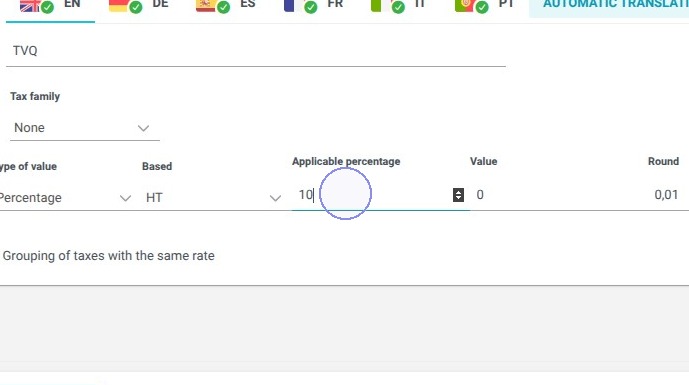Screen dimensions: 689x385
Task: Click the Applicable percentage spinner arrows
Action: coord(458,195)
